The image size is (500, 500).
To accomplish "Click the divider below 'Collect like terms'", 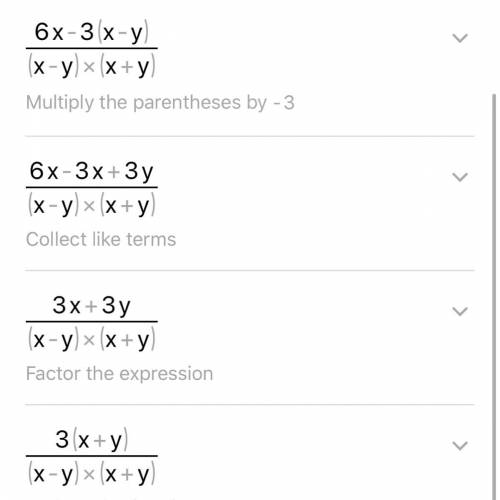I will (x=249, y=271).
